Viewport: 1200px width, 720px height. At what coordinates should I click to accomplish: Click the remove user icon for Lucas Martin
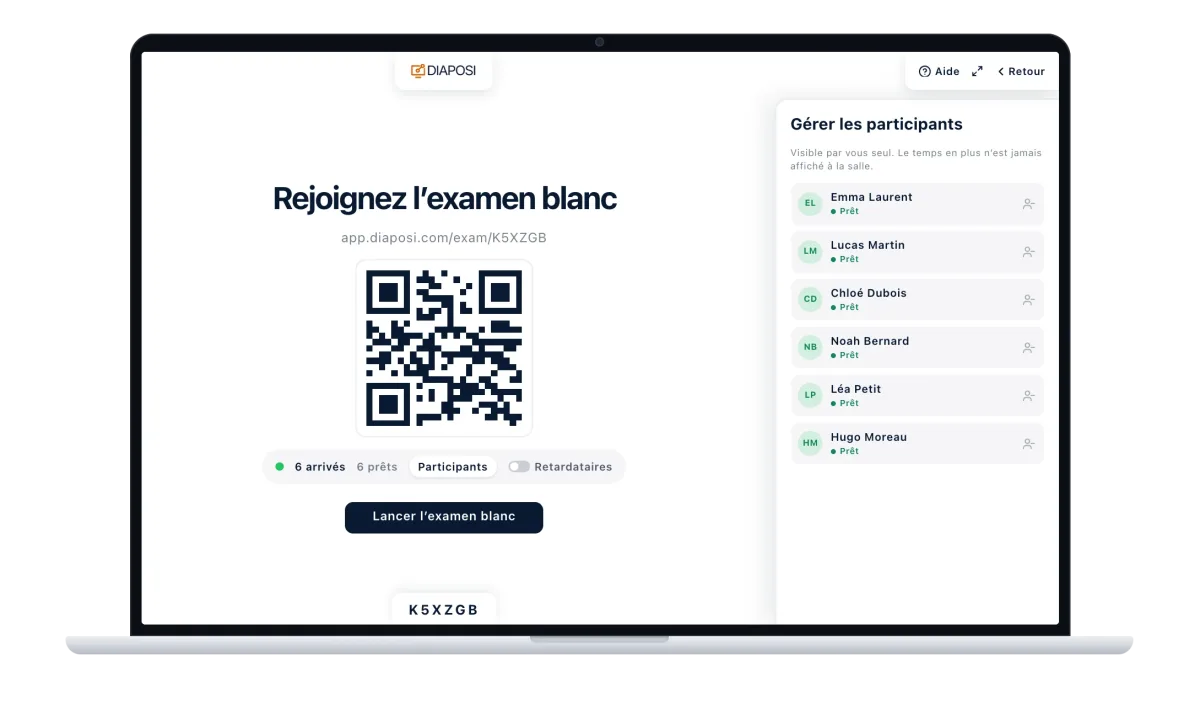coord(1028,252)
